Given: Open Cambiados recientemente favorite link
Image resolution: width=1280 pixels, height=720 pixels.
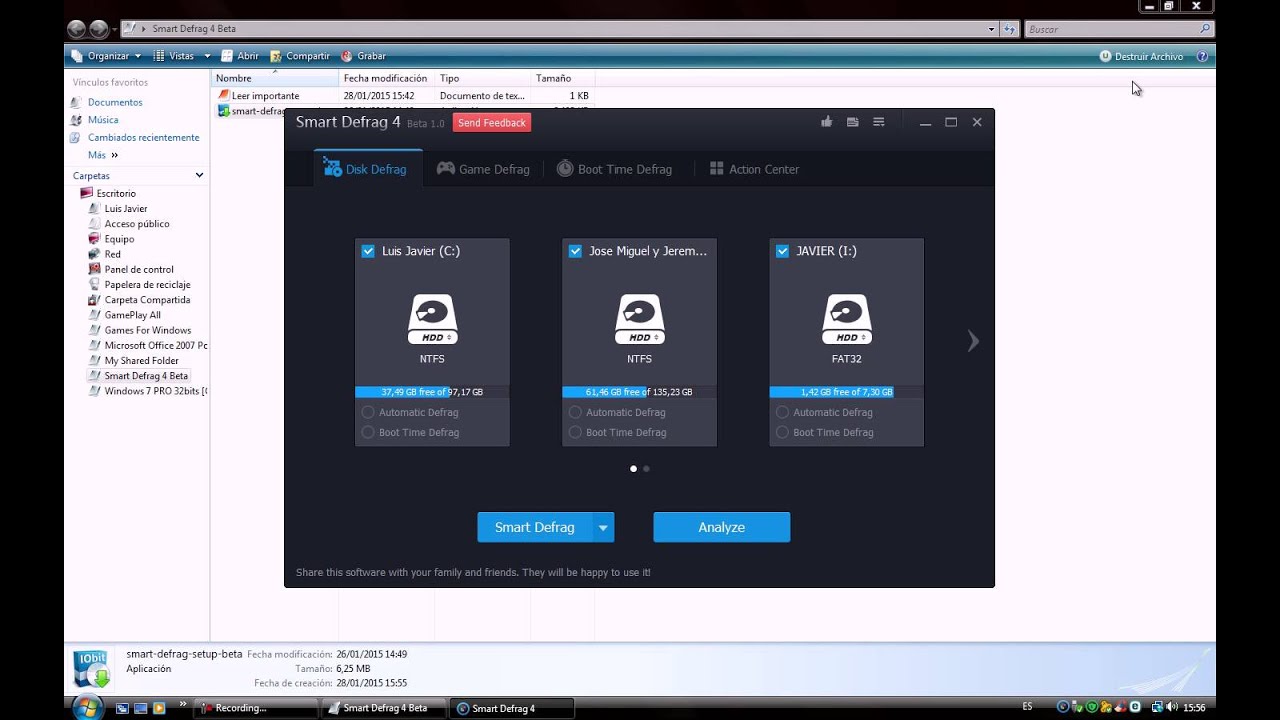Looking at the screenshot, I should pyautogui.click(x=143, y=137).
